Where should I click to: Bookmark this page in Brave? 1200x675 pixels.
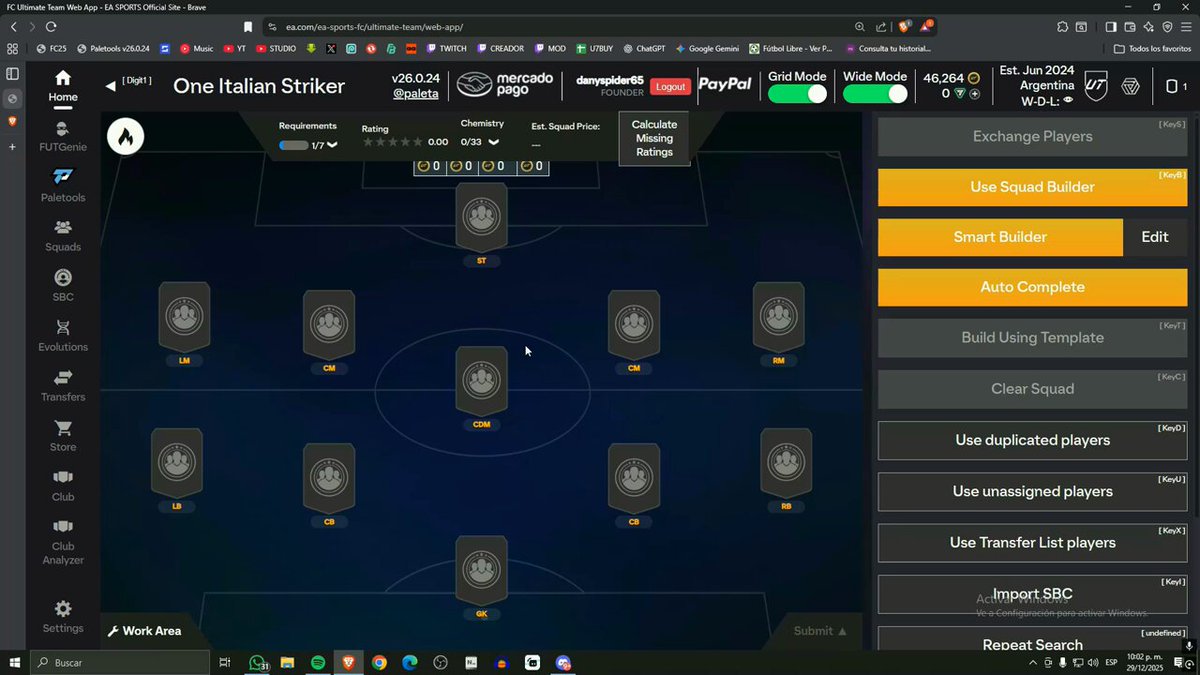pyautogui.click(x=248, y=27)
